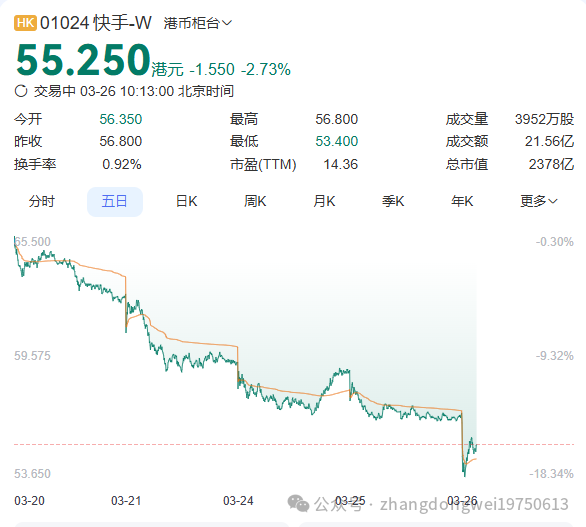Click the 03-20 date label on chart axis
Viewport: 586px width, 527px height.
(x=29, y=500)
